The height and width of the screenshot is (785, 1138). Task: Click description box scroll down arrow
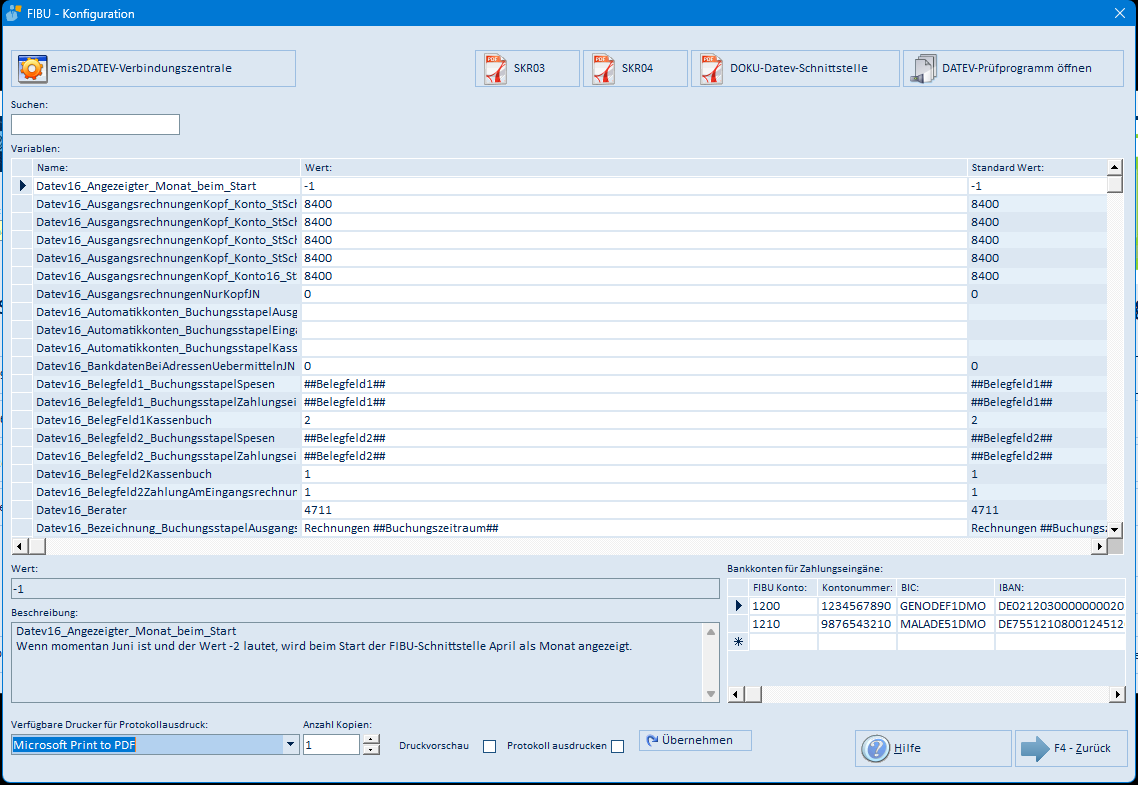[711, 694]
